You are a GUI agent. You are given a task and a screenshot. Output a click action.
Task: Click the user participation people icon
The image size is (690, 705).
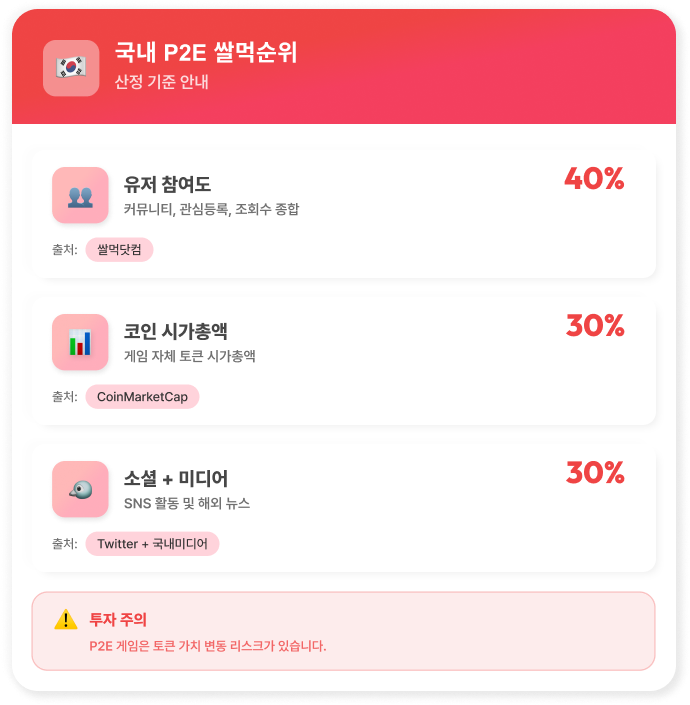tap(80, 195)
